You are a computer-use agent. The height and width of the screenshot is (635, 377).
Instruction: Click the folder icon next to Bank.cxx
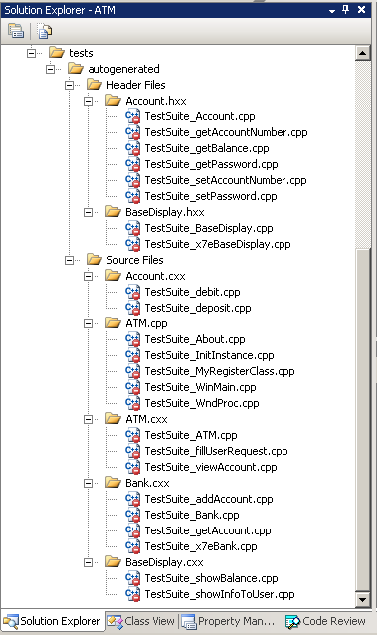point(113,483)
